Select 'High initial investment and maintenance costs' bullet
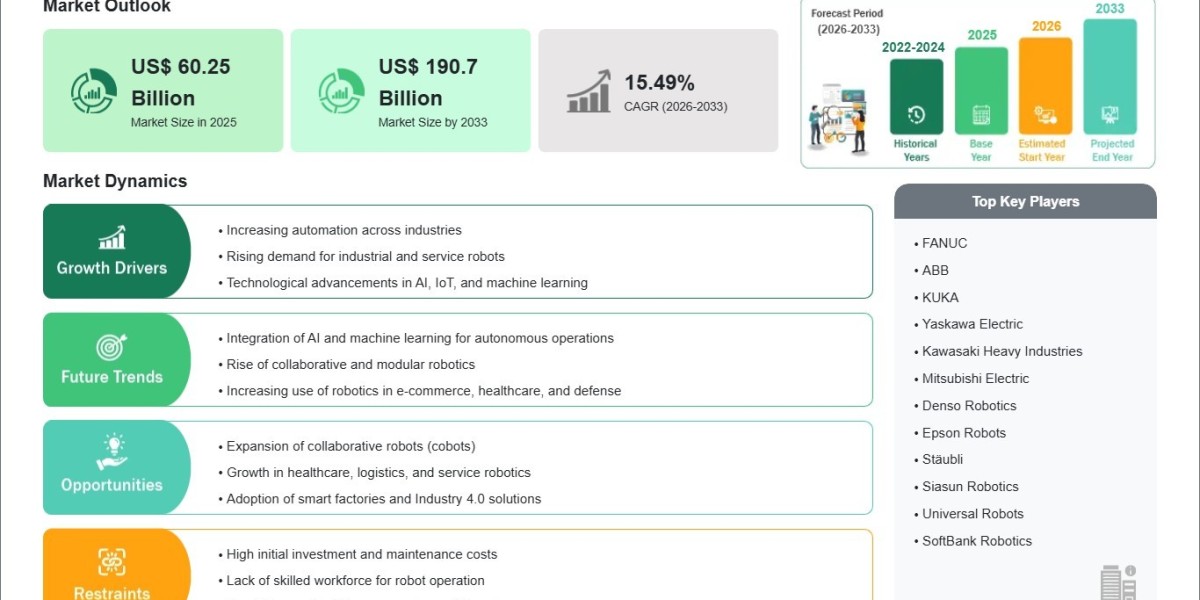The width and height of the screenshot is (1200, 600). click(361, 554)
